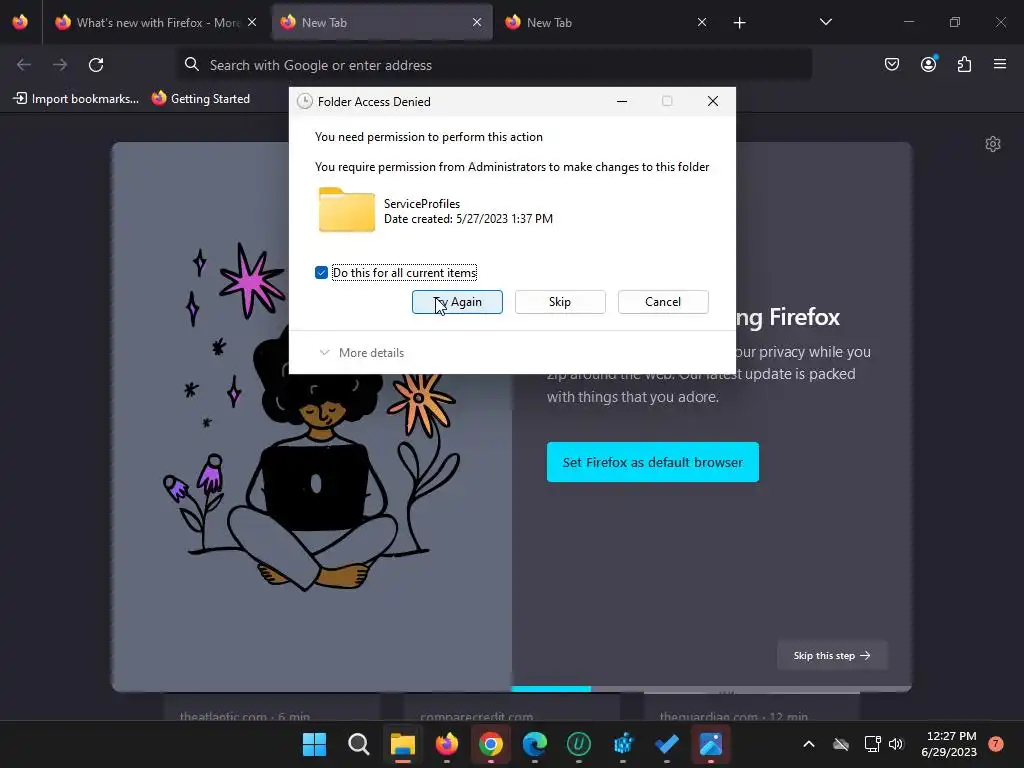Open the notification badge in the tray
Screen dimensions: 1024x768
pos(996,743)
